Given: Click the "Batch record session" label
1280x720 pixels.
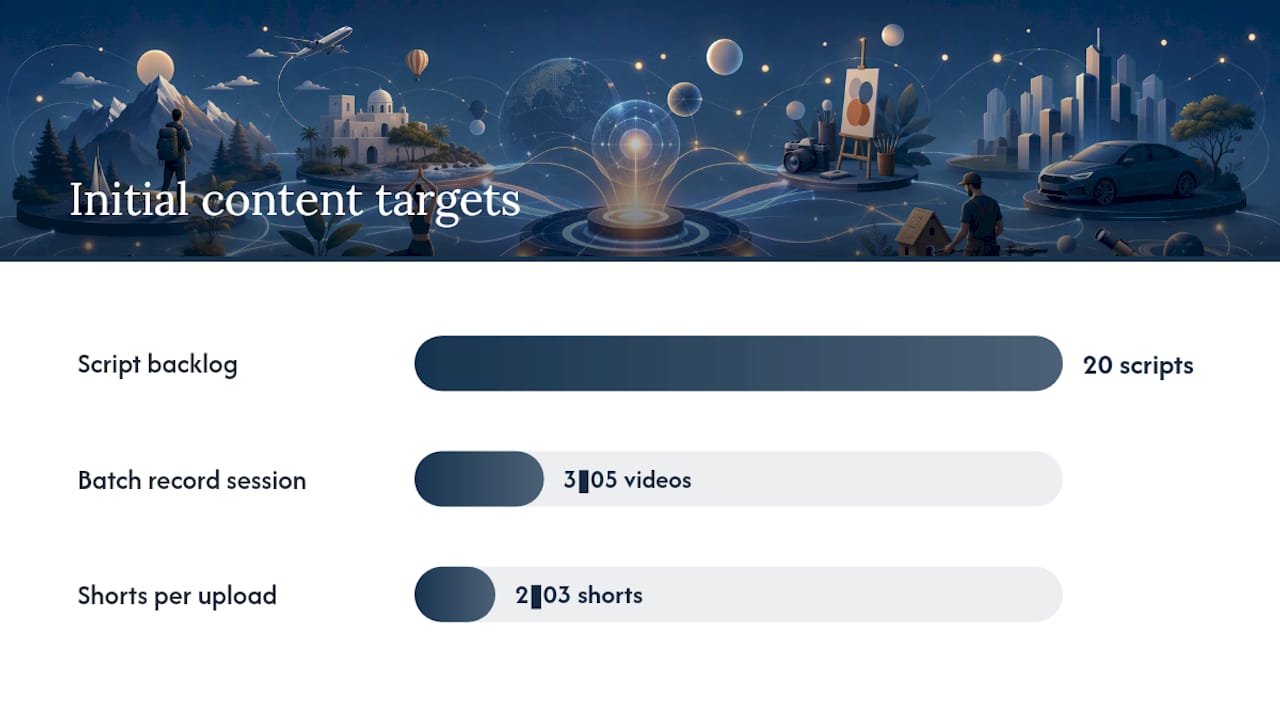Looking at the screenshot, I should click(x=192, y=480).
